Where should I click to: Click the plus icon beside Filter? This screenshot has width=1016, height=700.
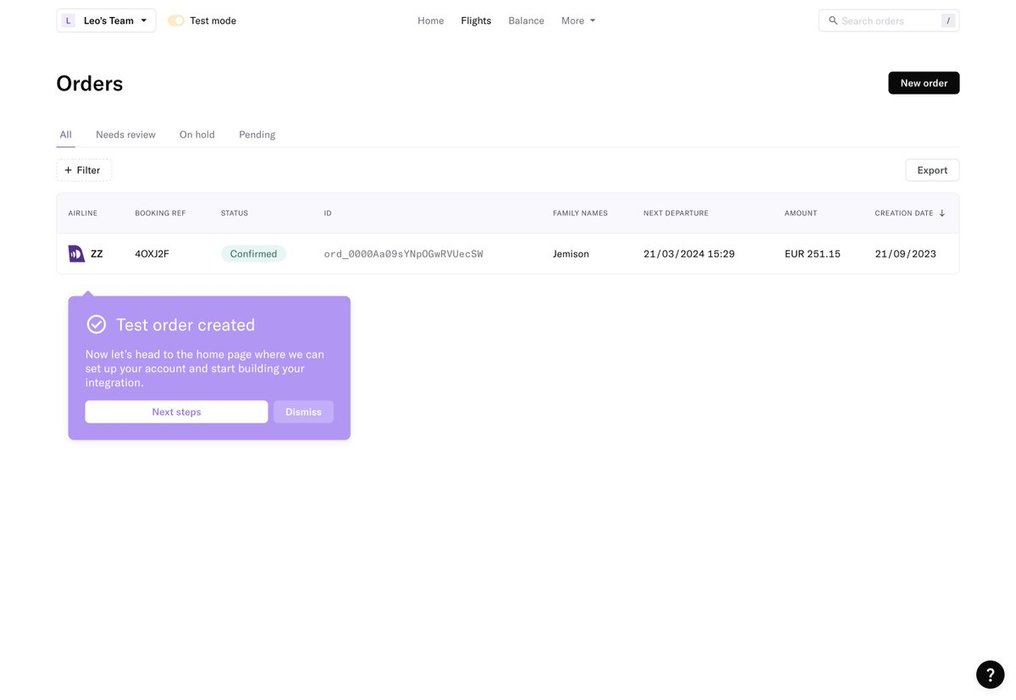click(x=68, y=171)
